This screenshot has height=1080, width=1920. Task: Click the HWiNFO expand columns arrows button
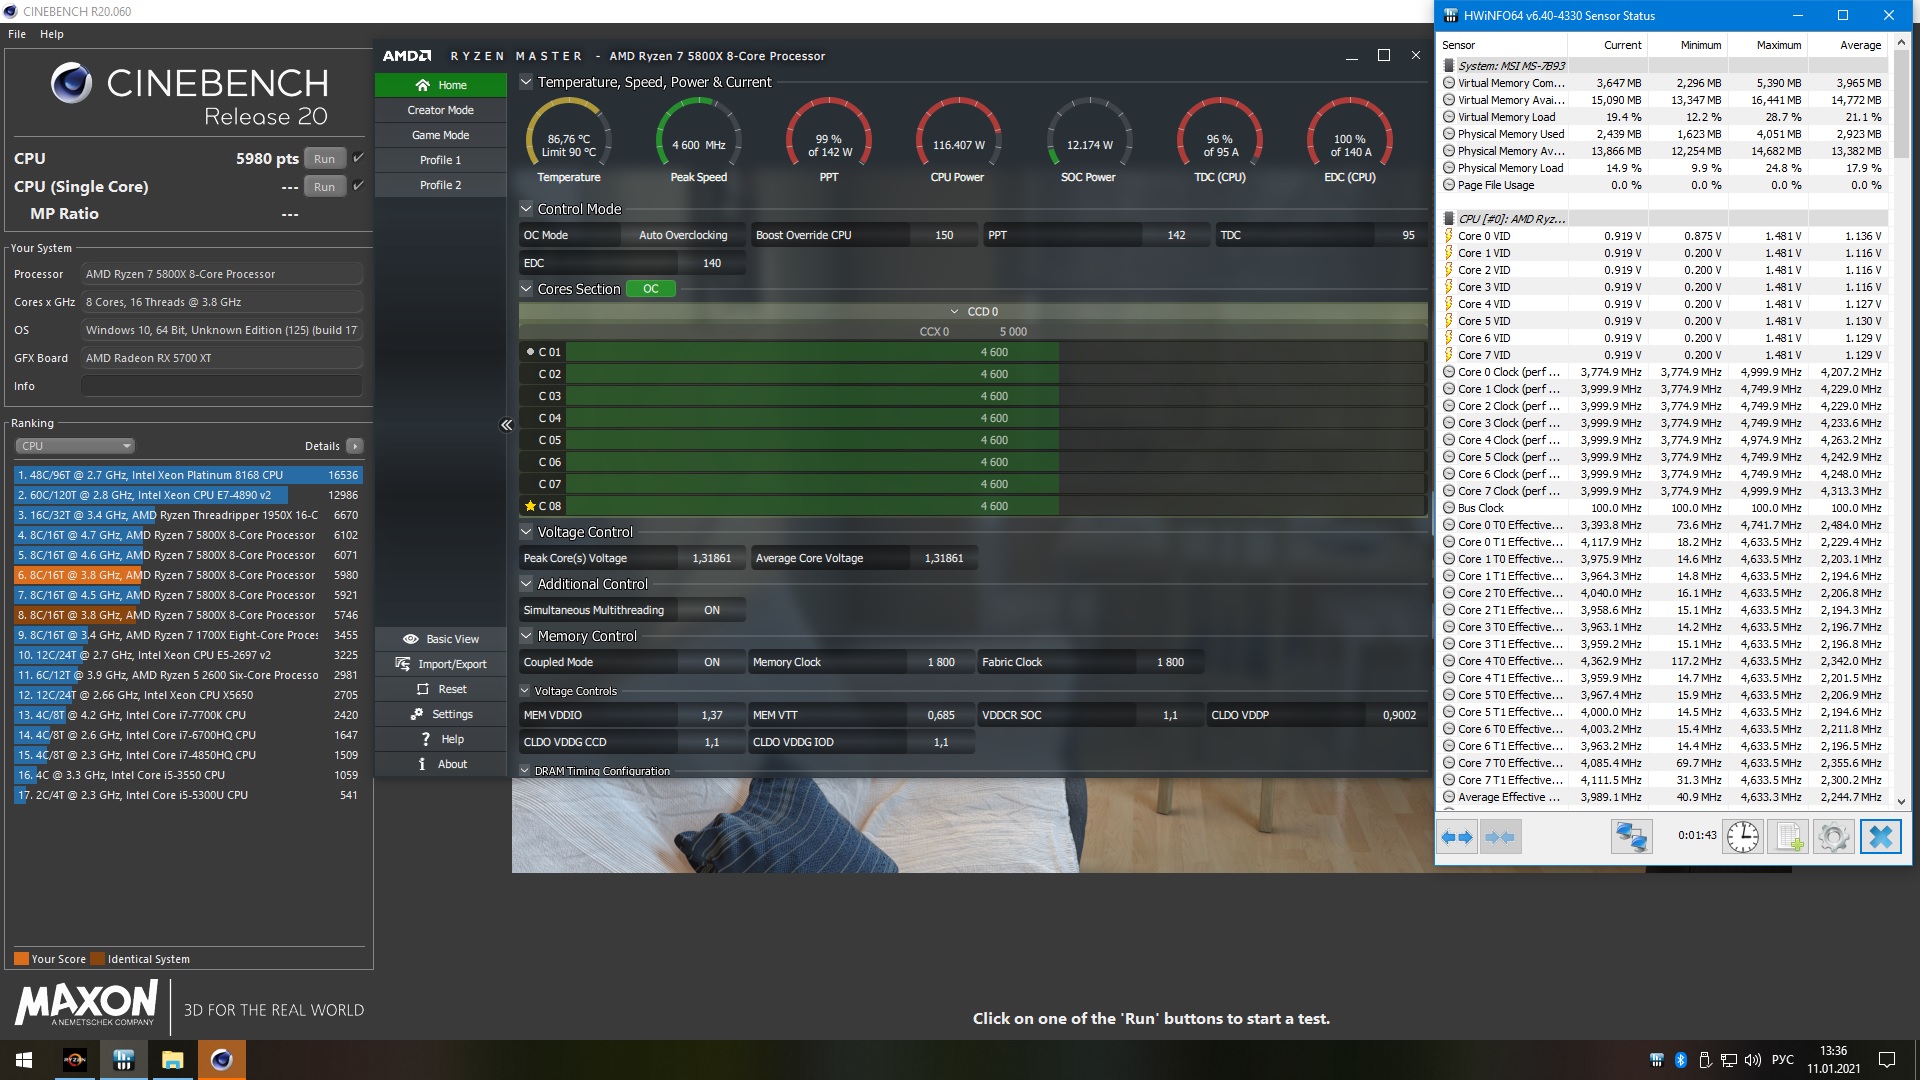pyautogui.click(x=1457, y=837)
